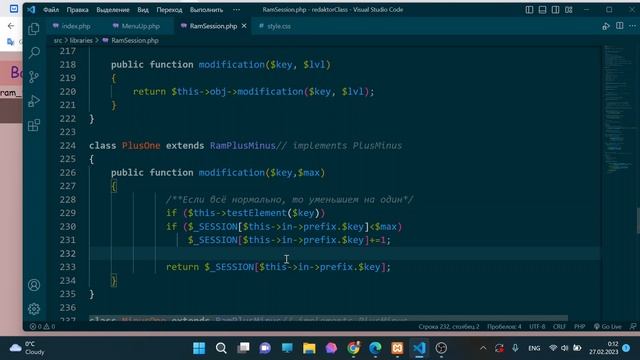Image resolution: width=640 pixels, height=360 pixels.
Task: Open editor More Actions ellipsis
Action: coord(632,26)
